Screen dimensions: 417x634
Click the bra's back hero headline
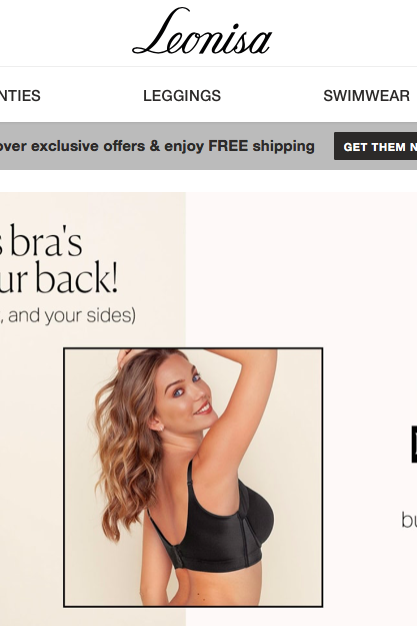click(x=59, y=259)
